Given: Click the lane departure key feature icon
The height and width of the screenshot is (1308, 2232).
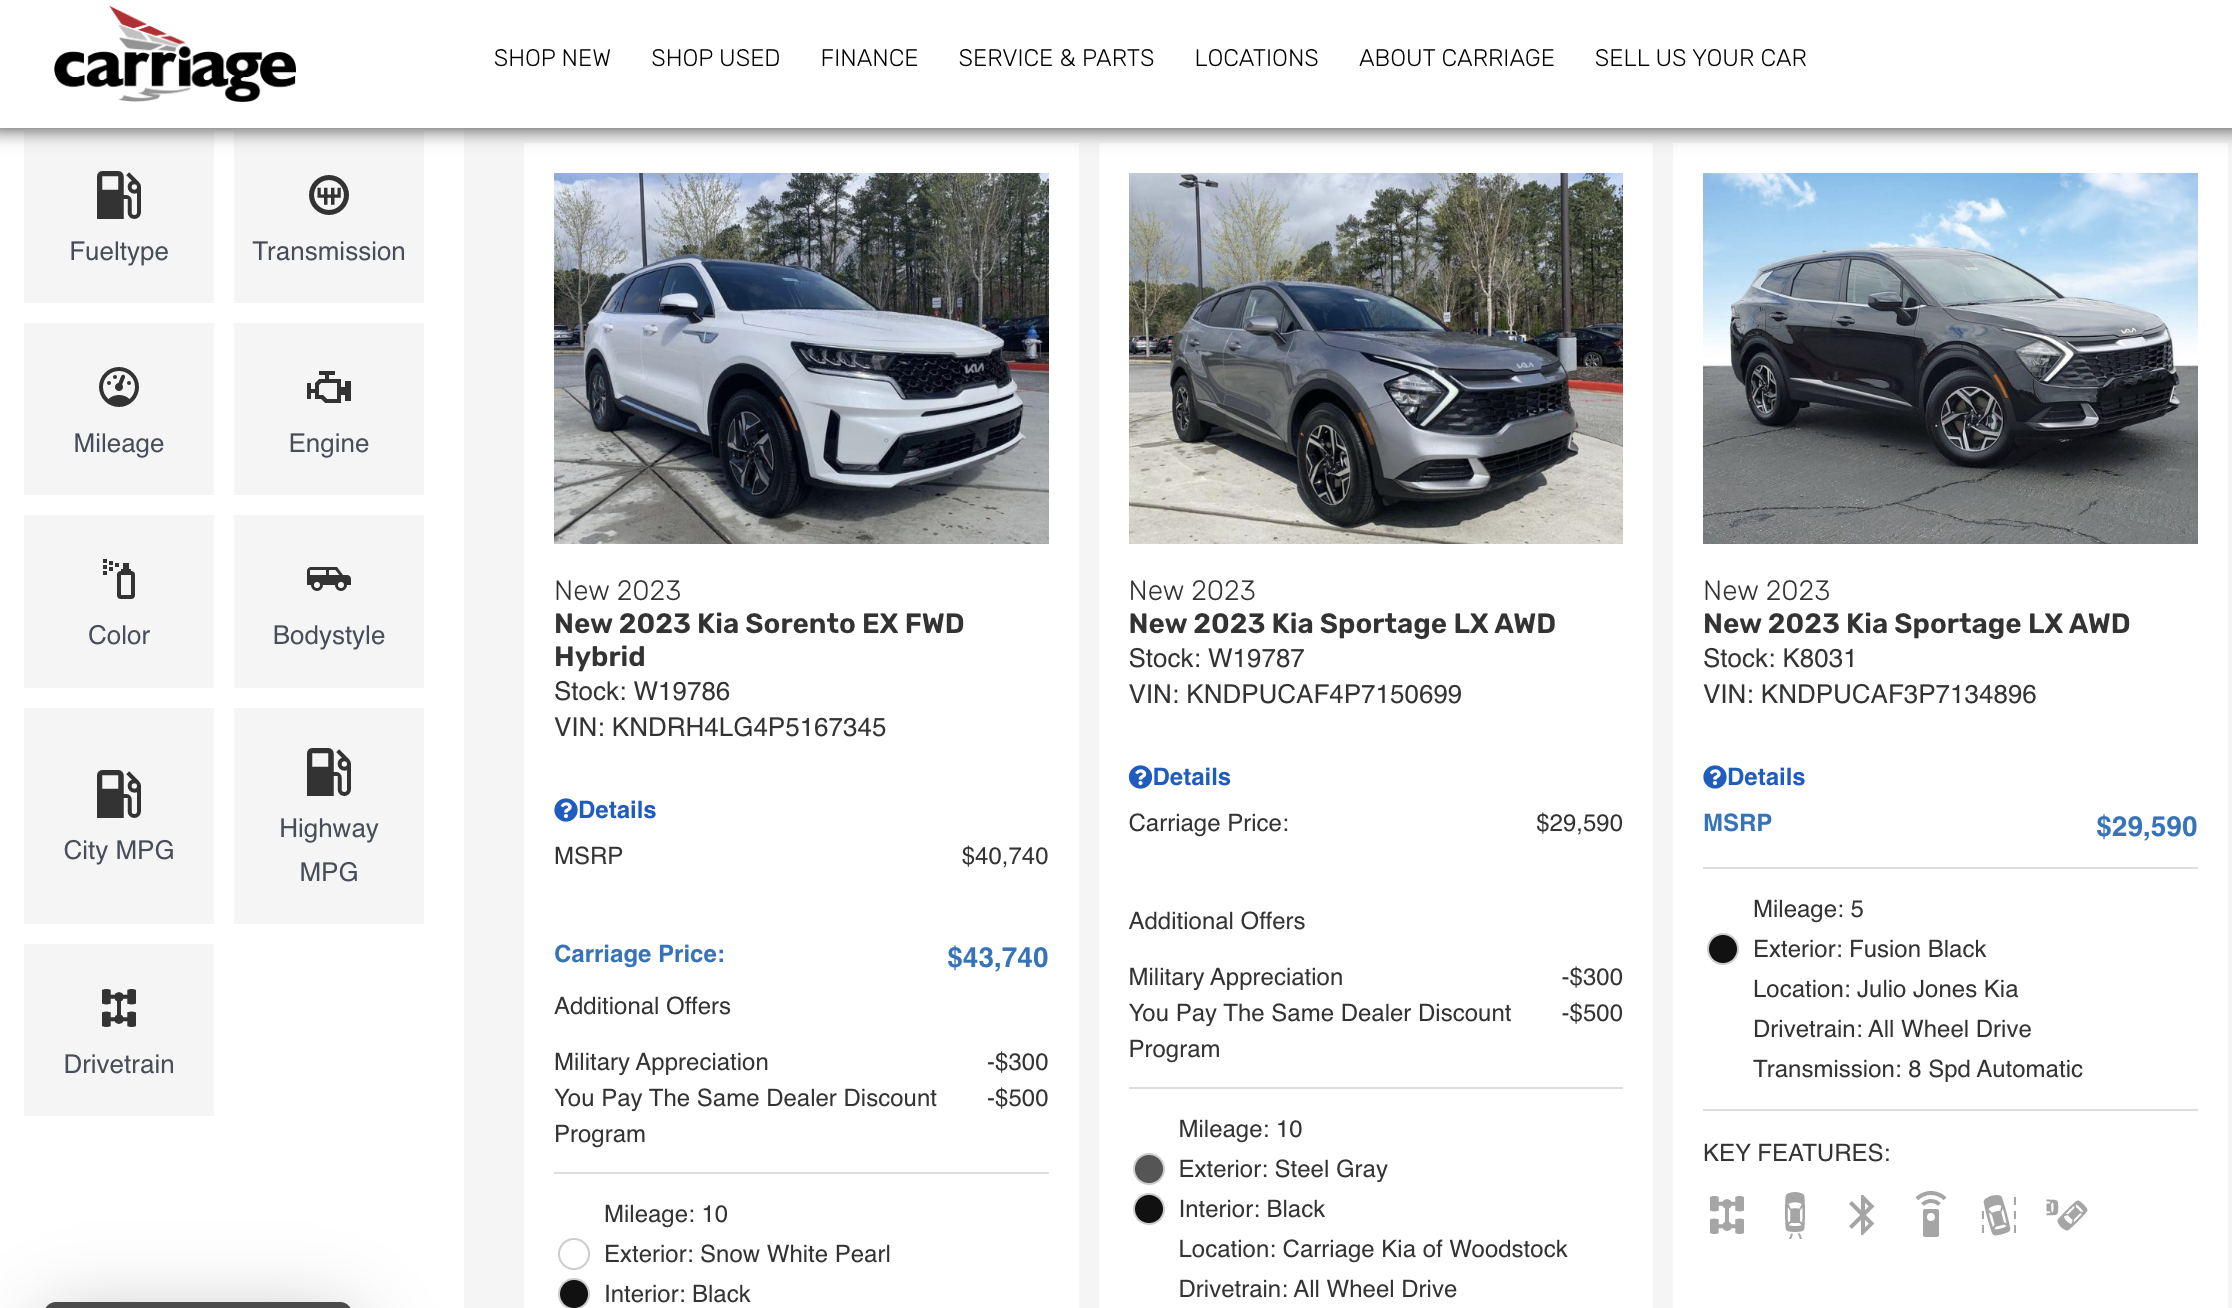Looking at the screenshot, I should point(1998,1215).
